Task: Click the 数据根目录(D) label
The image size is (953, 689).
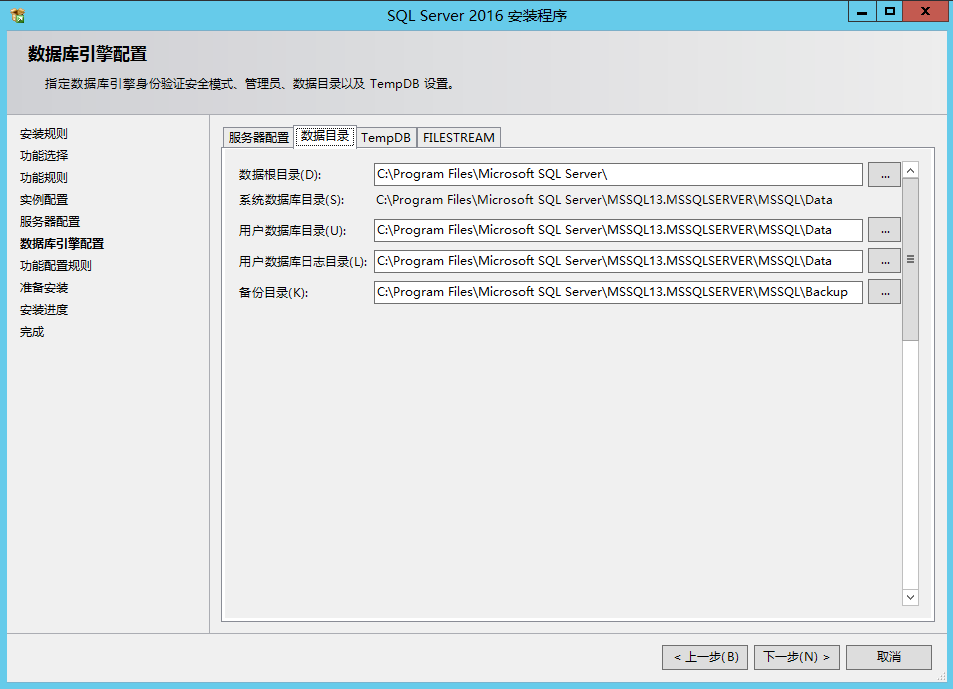Action: [280, 175]
